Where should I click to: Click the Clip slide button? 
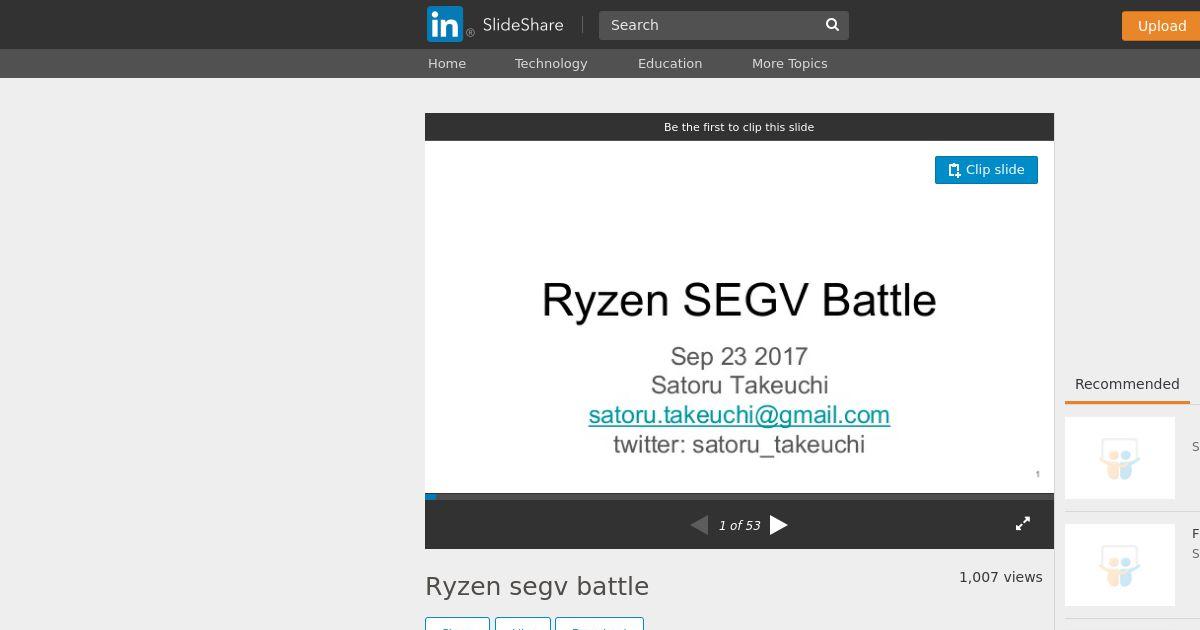pyautogui.click(x=986, y=170)
